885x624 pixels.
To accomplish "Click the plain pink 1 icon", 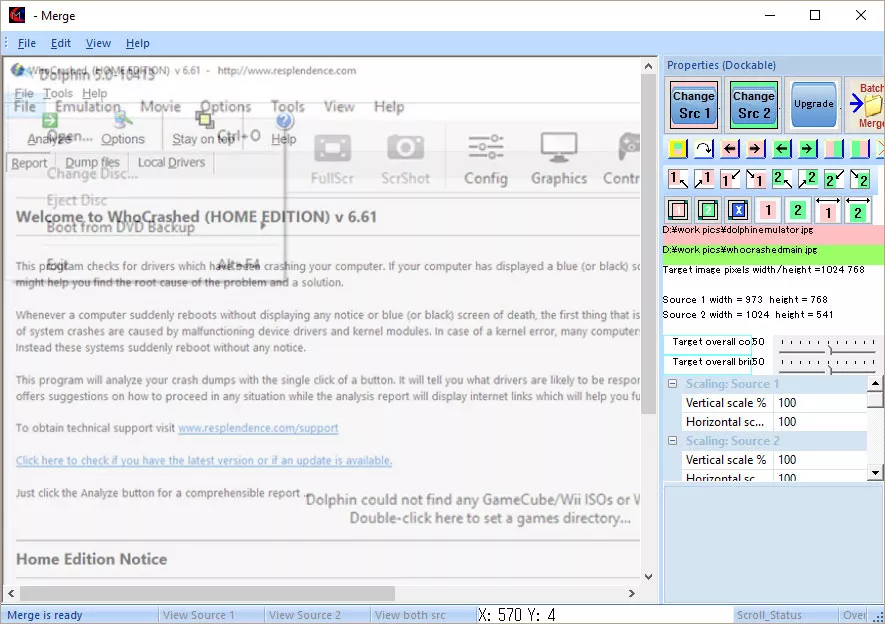I will 768,210.
